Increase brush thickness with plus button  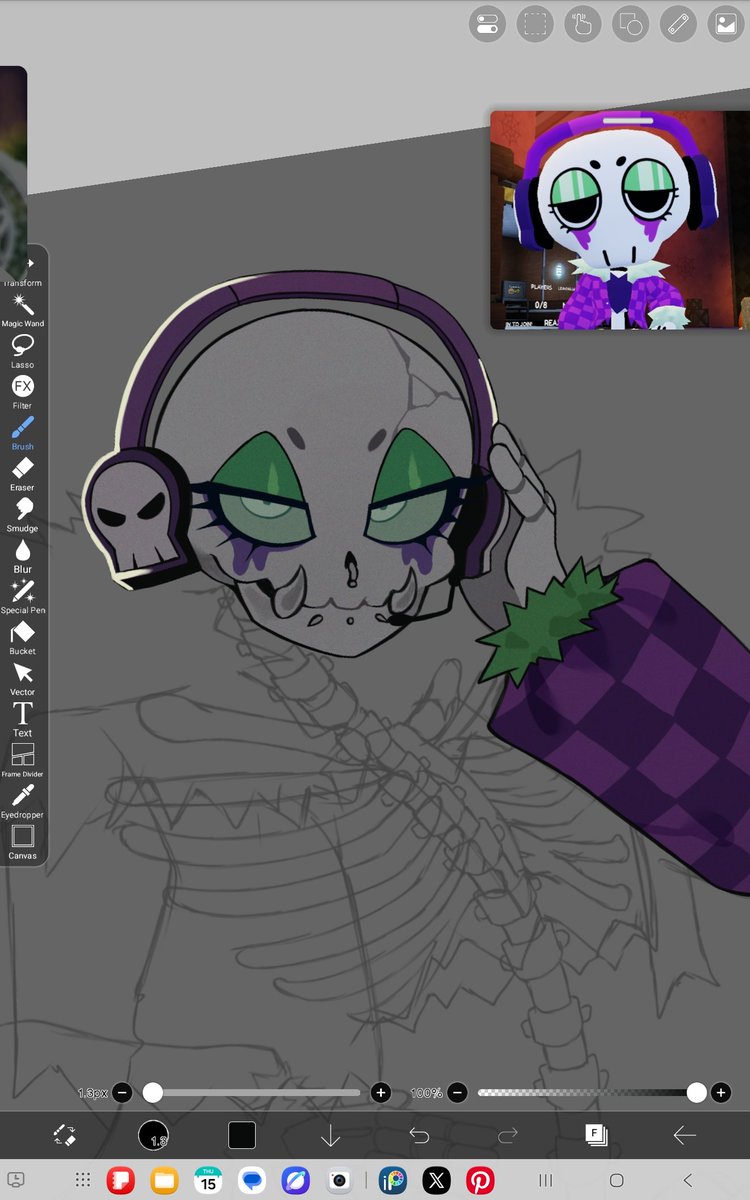coord(380,1093)
